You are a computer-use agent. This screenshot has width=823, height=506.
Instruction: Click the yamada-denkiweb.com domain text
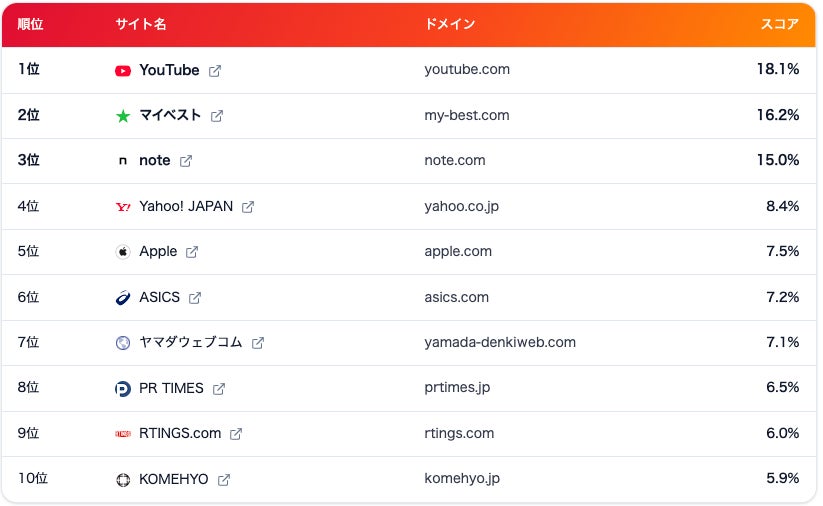coord(500,342)
